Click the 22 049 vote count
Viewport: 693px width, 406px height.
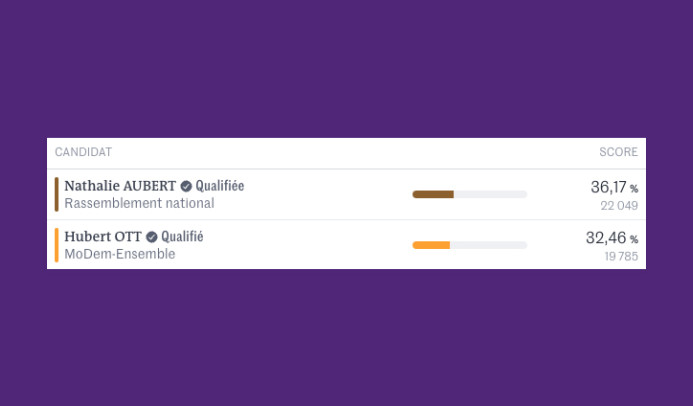pos(619,206)
